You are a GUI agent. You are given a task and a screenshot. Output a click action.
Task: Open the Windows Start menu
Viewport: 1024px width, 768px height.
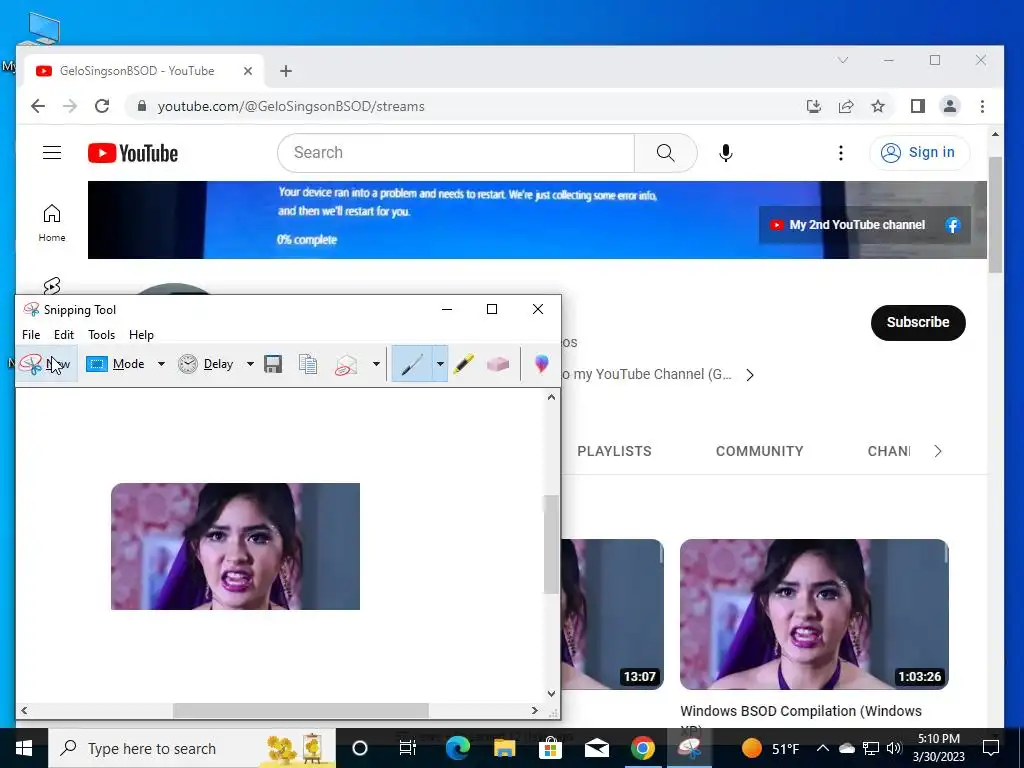coord(24,748)
